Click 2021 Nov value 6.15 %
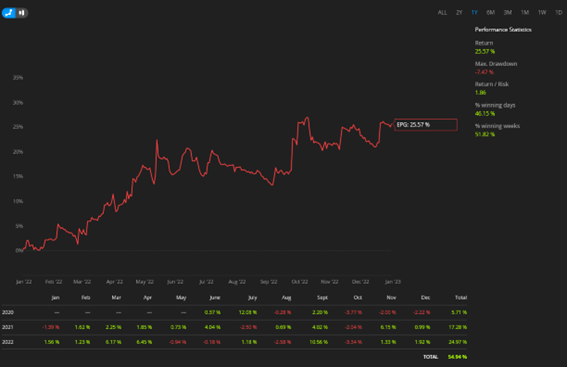567x367 pixels. (x=388, y=327)
